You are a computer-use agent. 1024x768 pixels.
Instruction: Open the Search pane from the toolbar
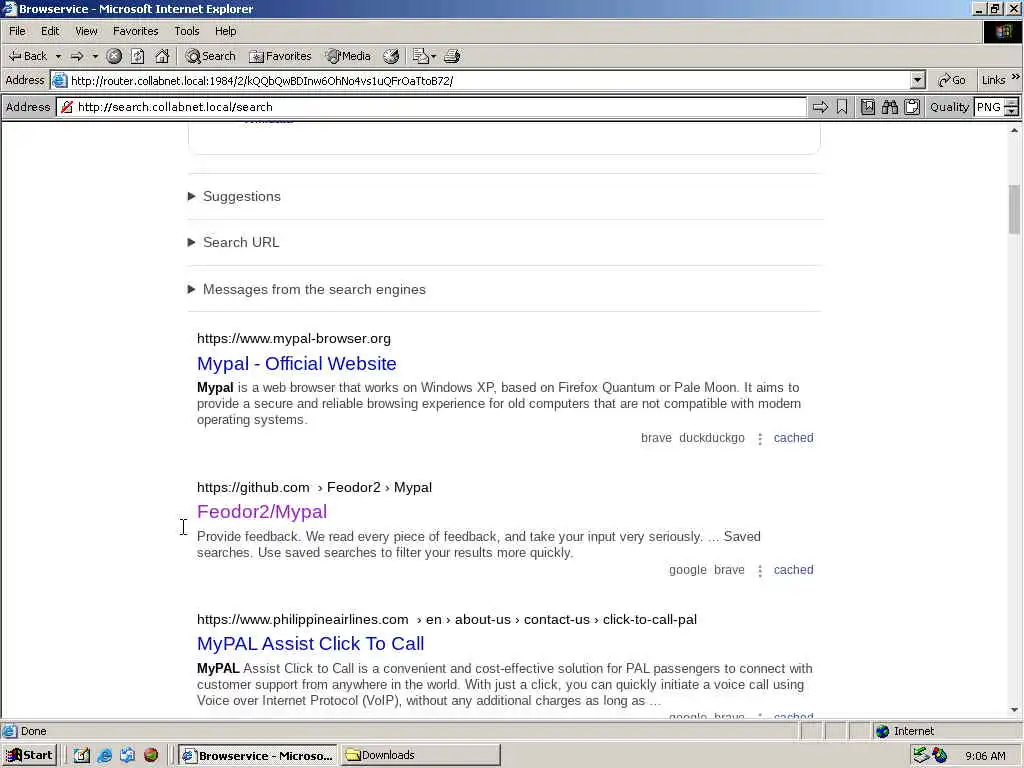[210, 56]
